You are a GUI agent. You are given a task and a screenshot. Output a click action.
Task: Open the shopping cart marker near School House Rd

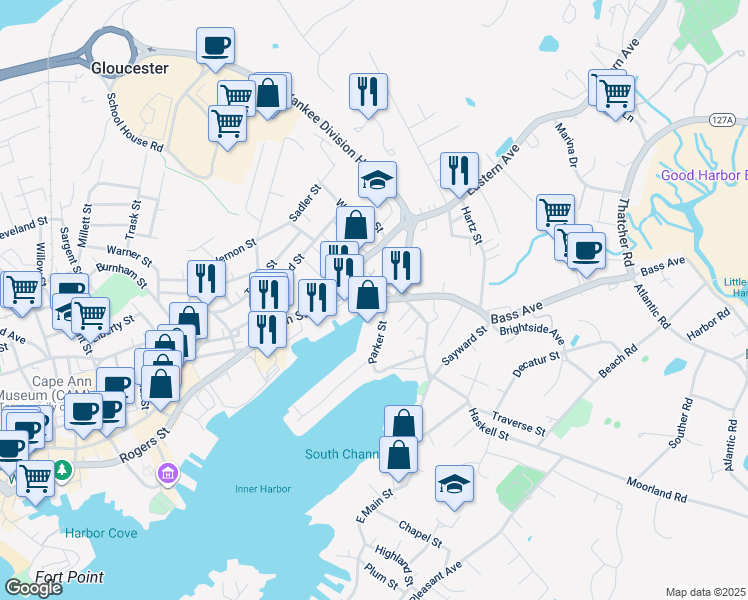(228, 124)
